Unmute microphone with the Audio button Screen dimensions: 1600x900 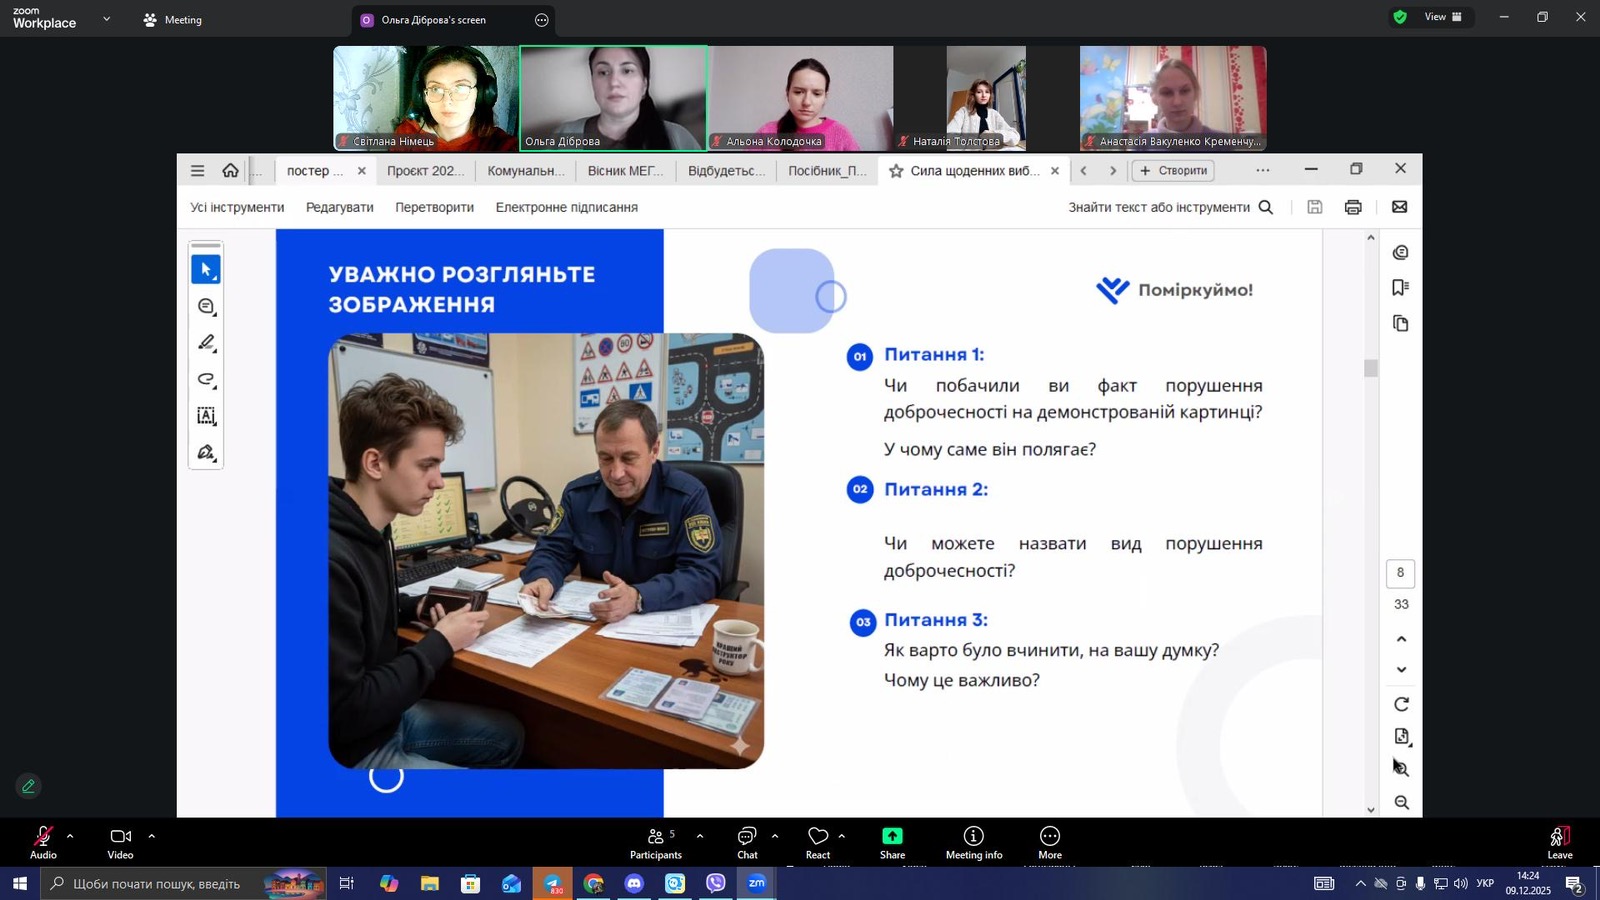tap(43, 842)
